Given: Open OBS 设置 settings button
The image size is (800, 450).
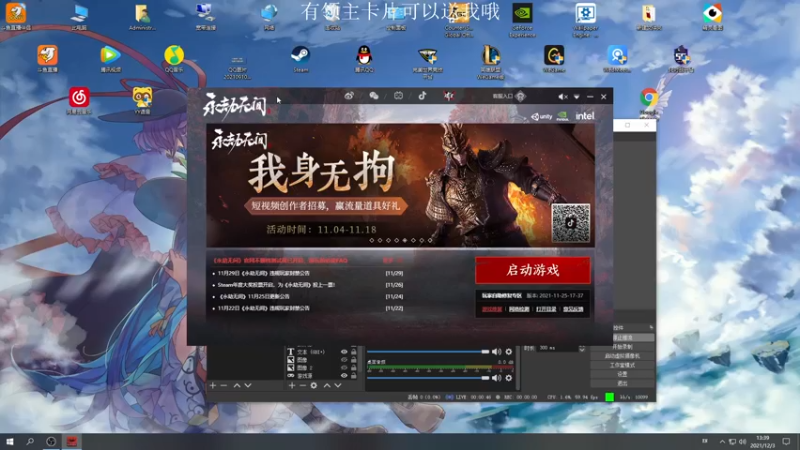Looking at the screenshot, I should click(622, 374).
